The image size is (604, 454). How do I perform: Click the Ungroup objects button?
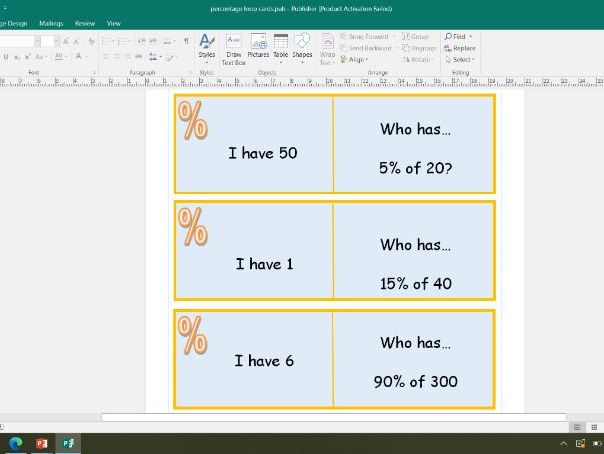click(x=419, y=48)
